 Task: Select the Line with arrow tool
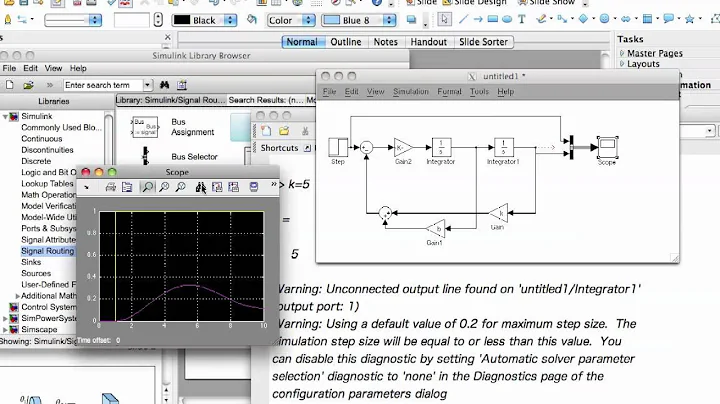pyautogui.click(x=478, y=19)
